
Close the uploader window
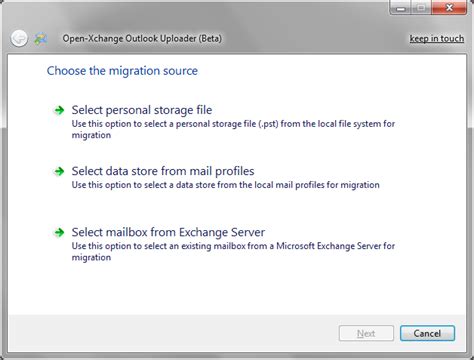click(x=449, y=7)
